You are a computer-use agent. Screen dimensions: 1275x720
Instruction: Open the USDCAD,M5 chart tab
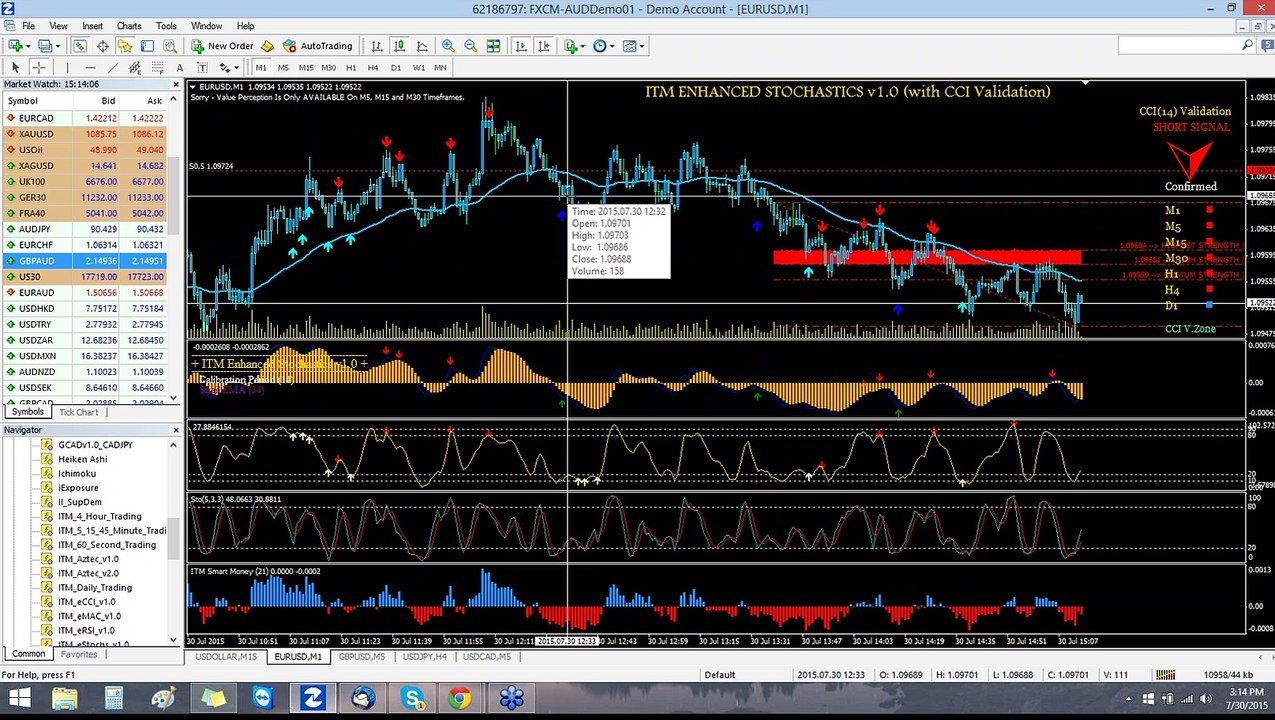pyautogui.click(x=486, y=657)
